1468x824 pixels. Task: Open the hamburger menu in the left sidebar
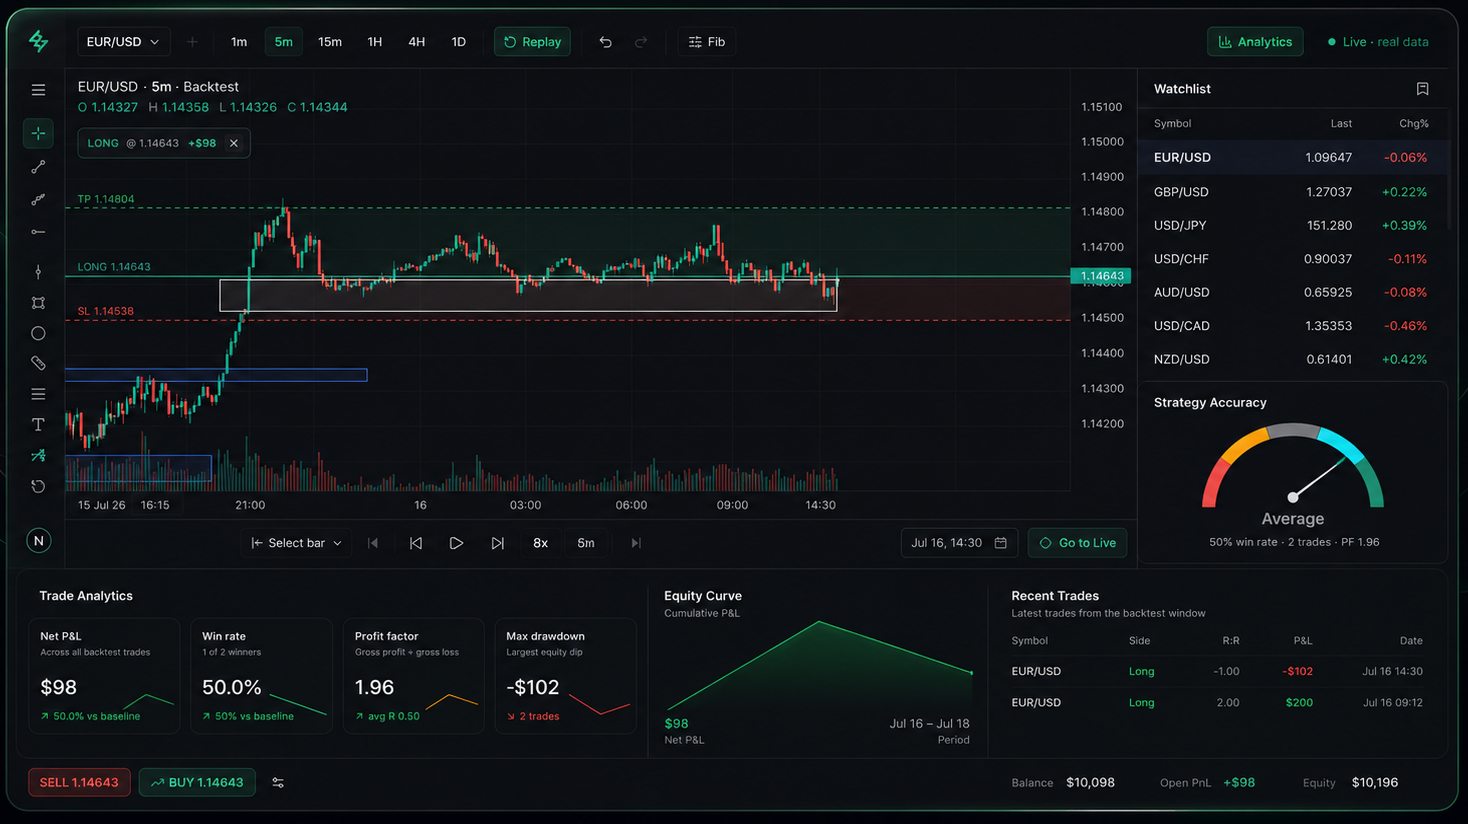tap(38, 90)
